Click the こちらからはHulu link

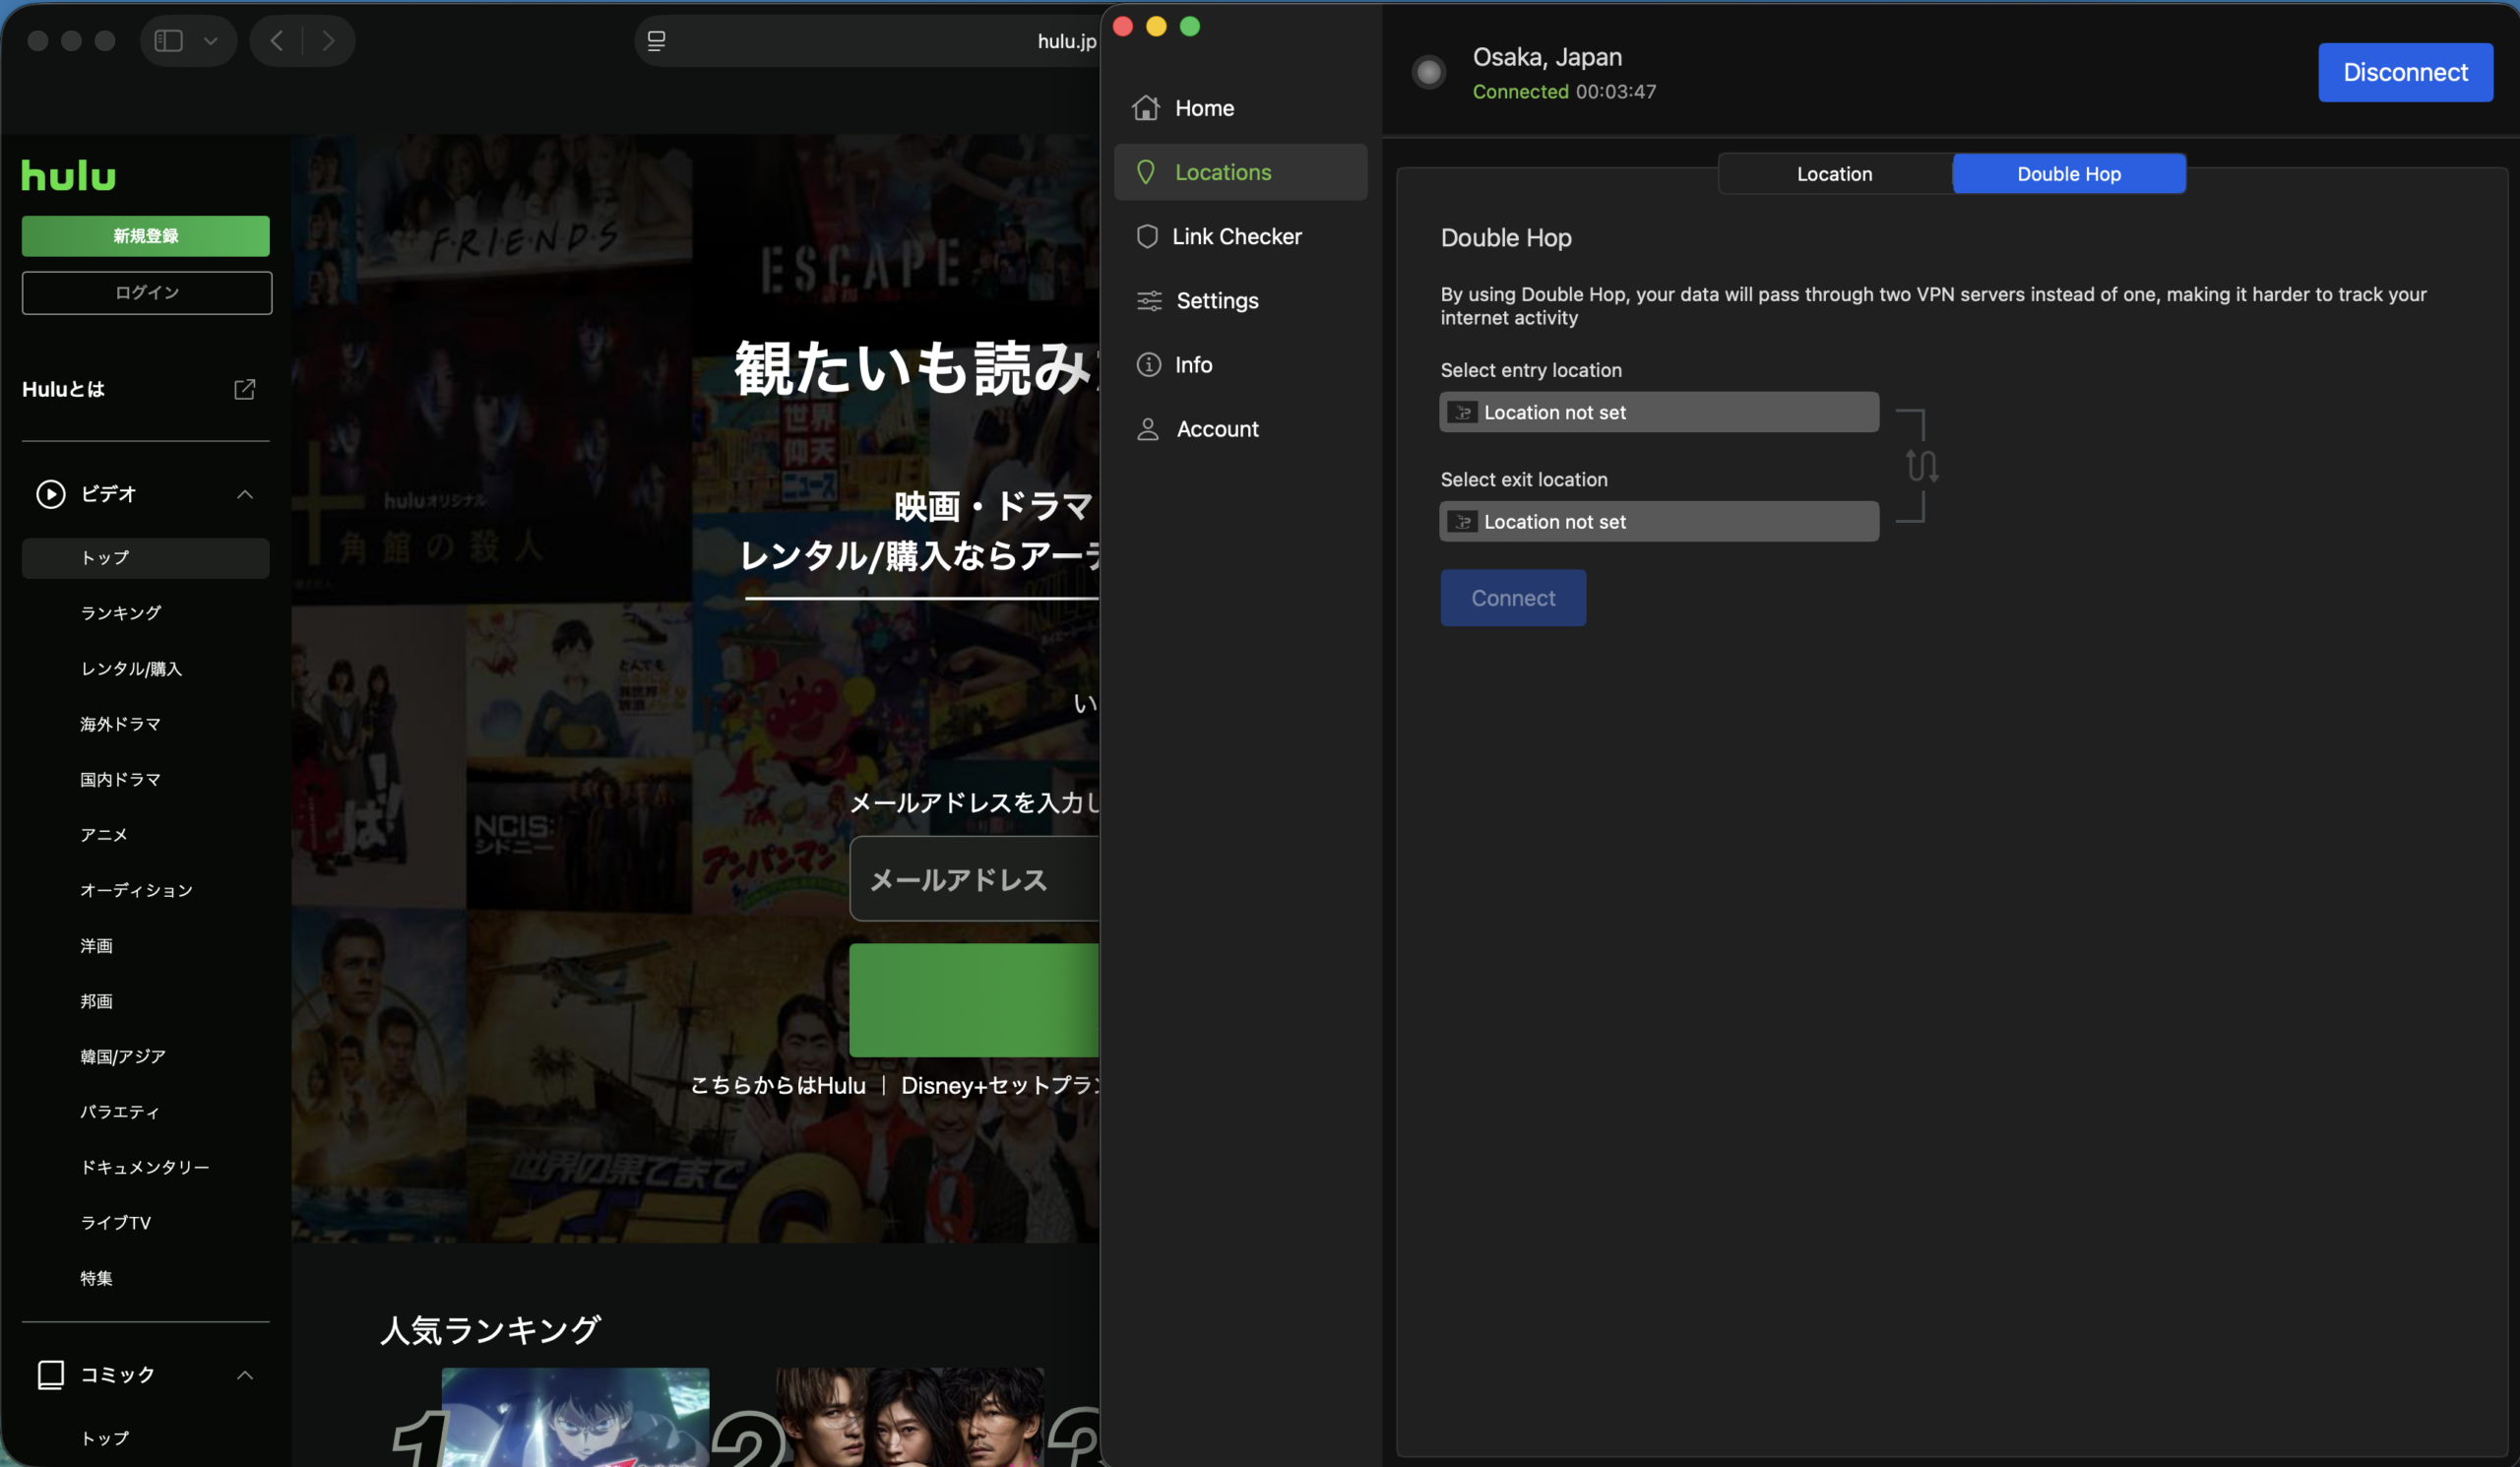778,1085
